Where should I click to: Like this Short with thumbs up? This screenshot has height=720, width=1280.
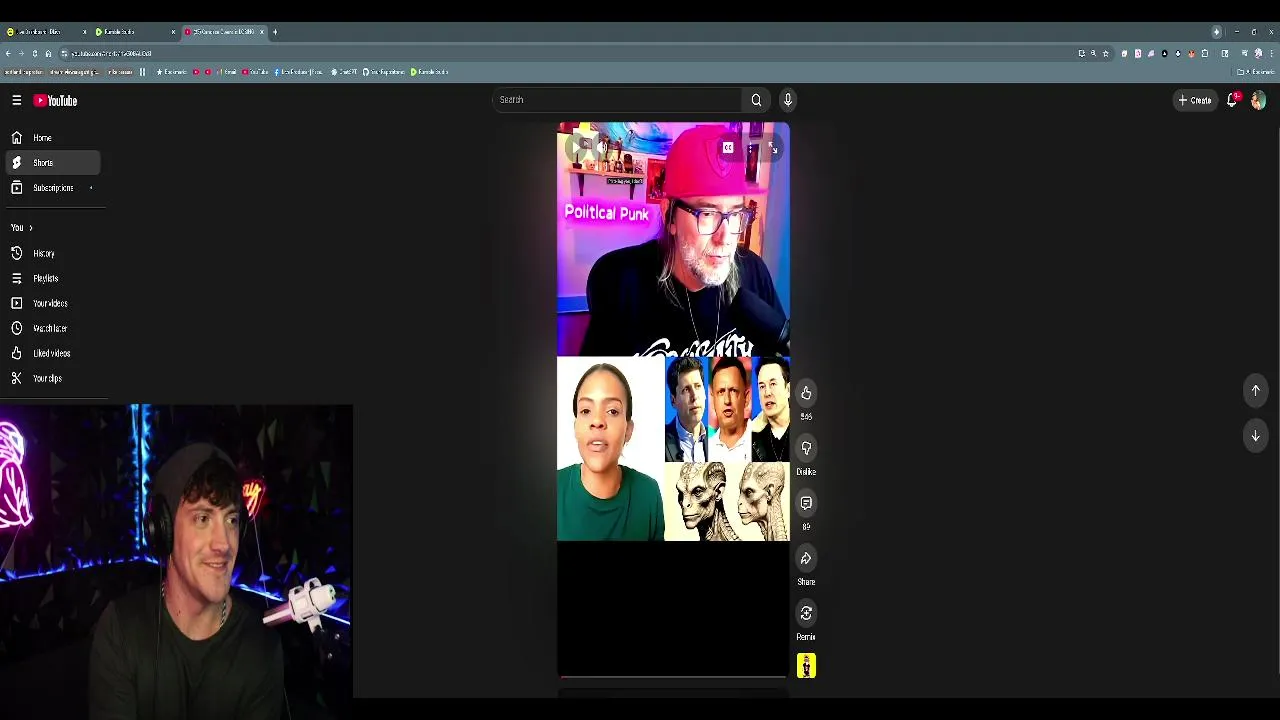click(806, 393)
